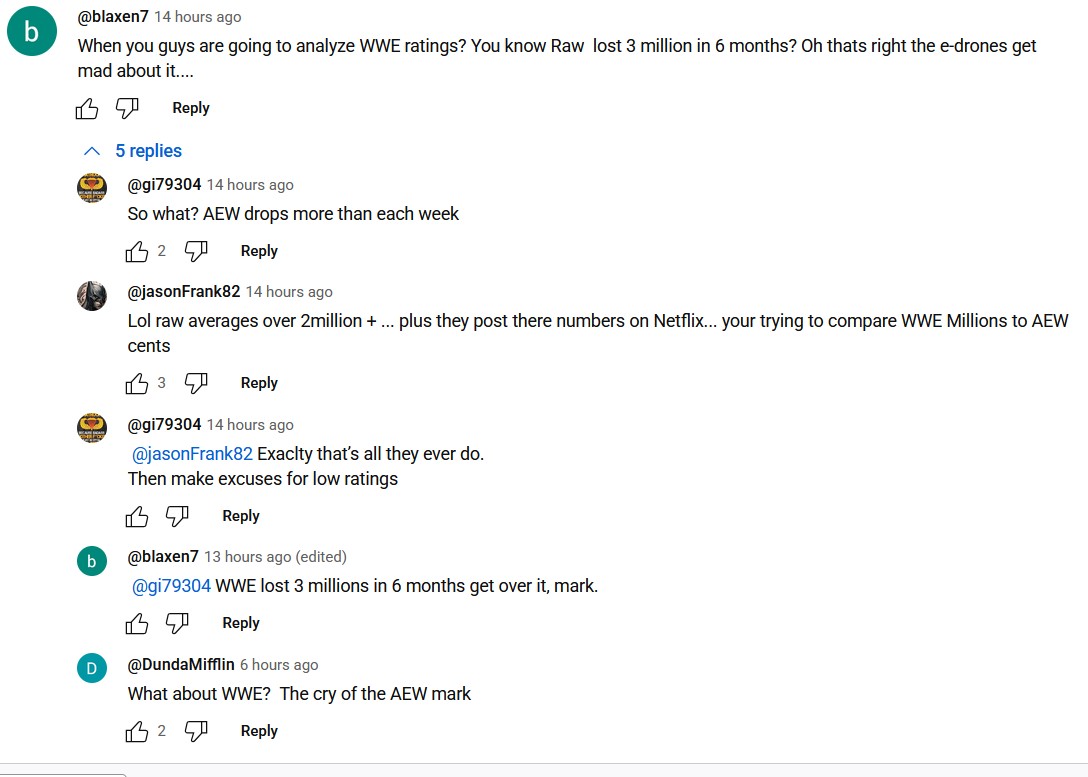Like blaxen7's 'get over it, mark' reply
The image size is (1088, 777).
point(137,623)
